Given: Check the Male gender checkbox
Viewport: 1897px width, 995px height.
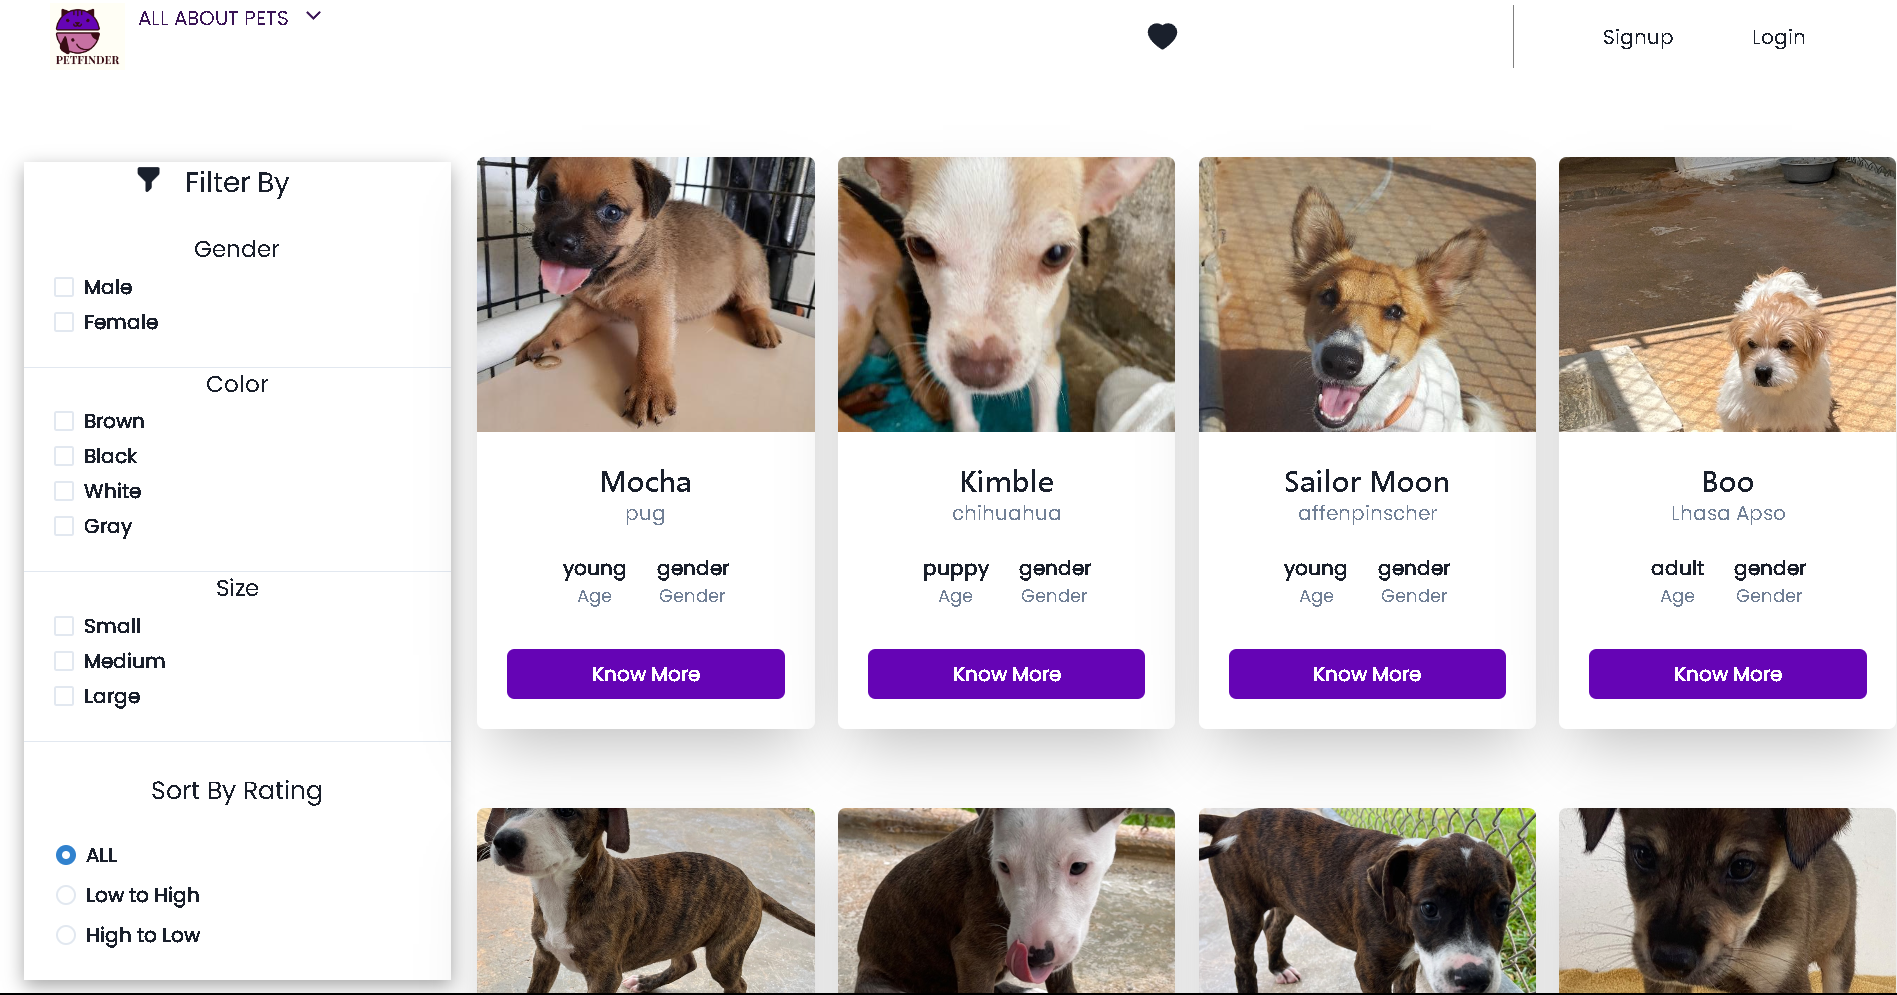Looking at the screenshot, I should pyautogui.click(x=64, y=286).
